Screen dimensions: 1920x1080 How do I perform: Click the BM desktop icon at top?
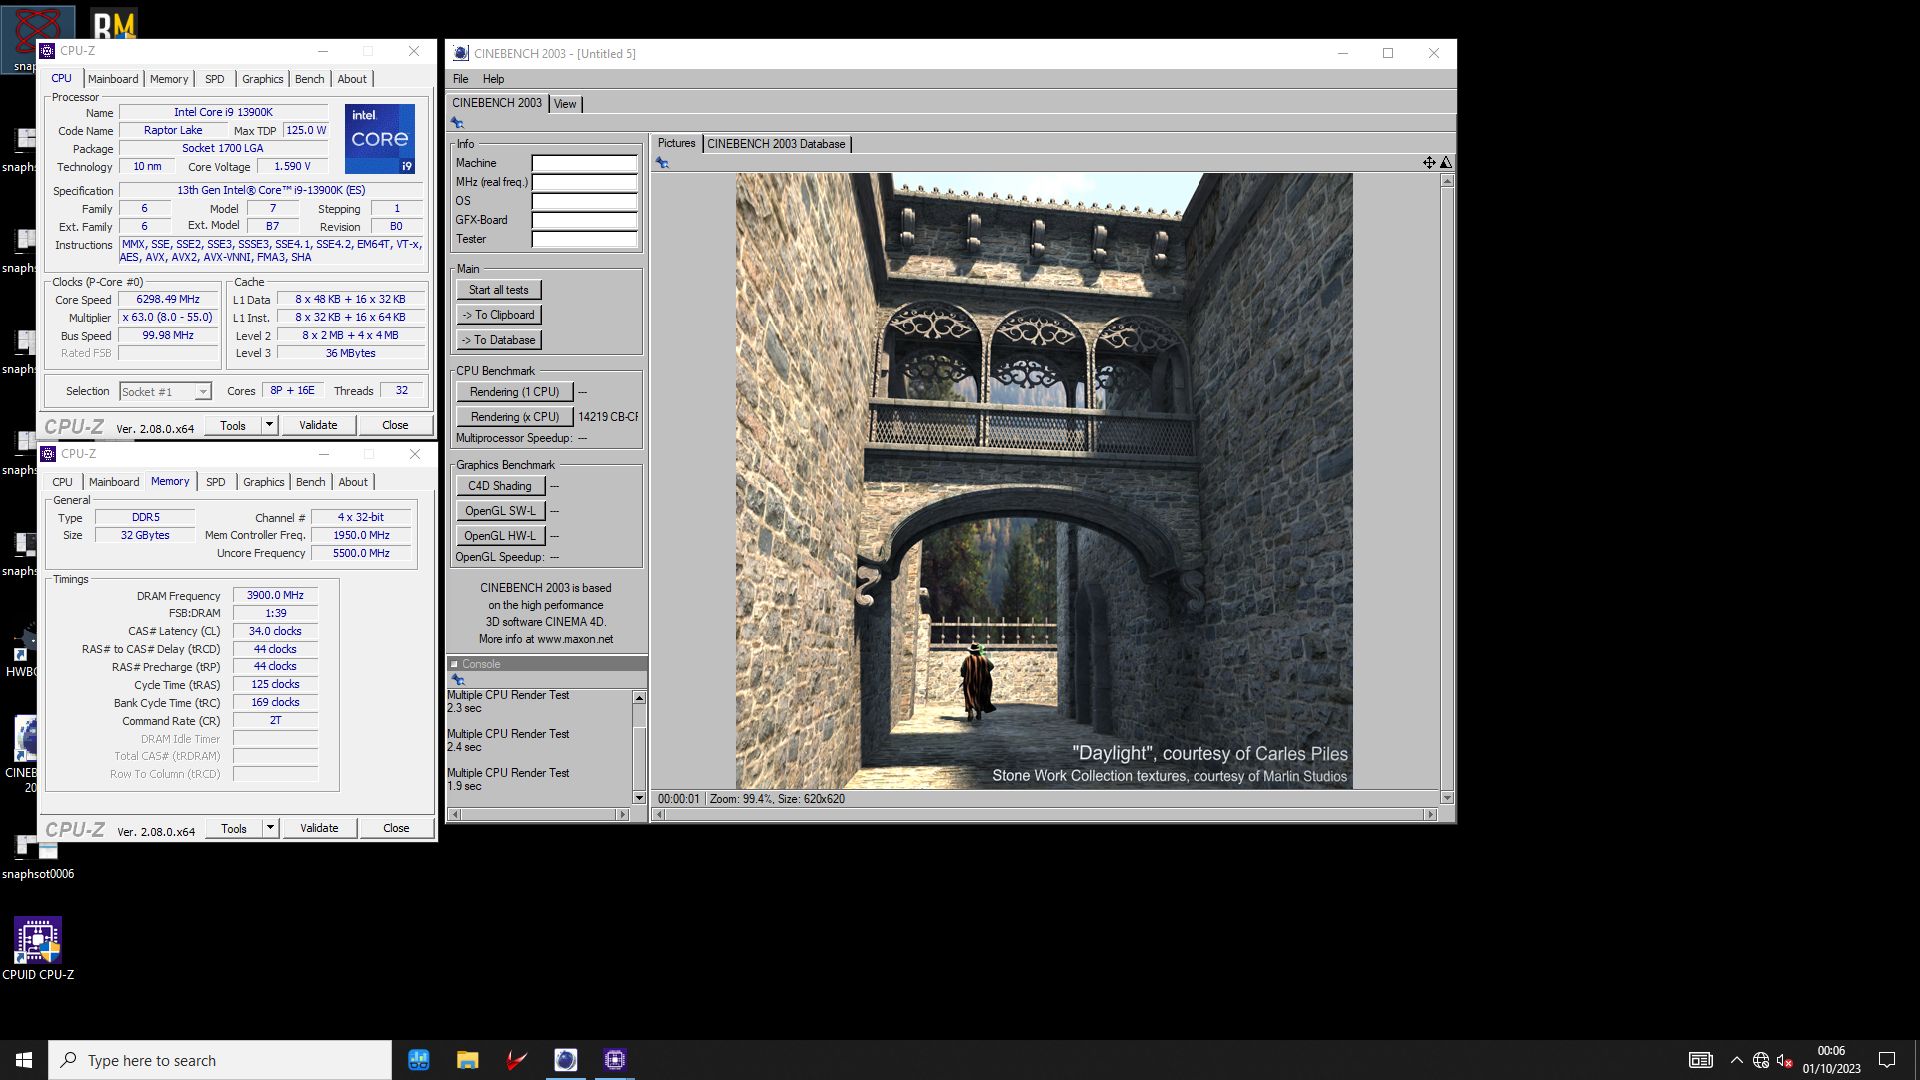coord(114,25)
